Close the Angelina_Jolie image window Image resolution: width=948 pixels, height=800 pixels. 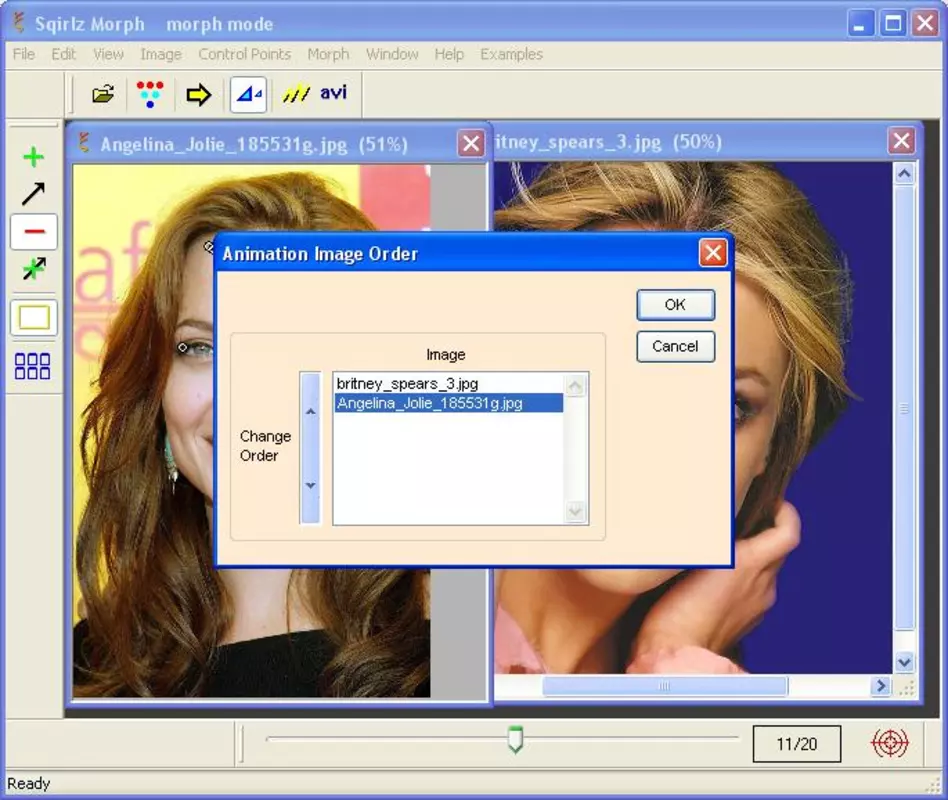point(471,144)
